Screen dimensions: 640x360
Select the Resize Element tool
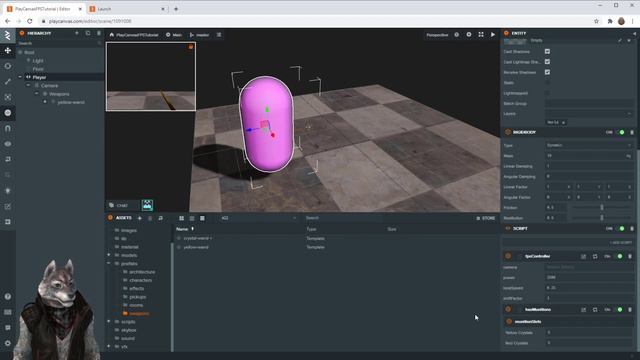click(8, 97)
